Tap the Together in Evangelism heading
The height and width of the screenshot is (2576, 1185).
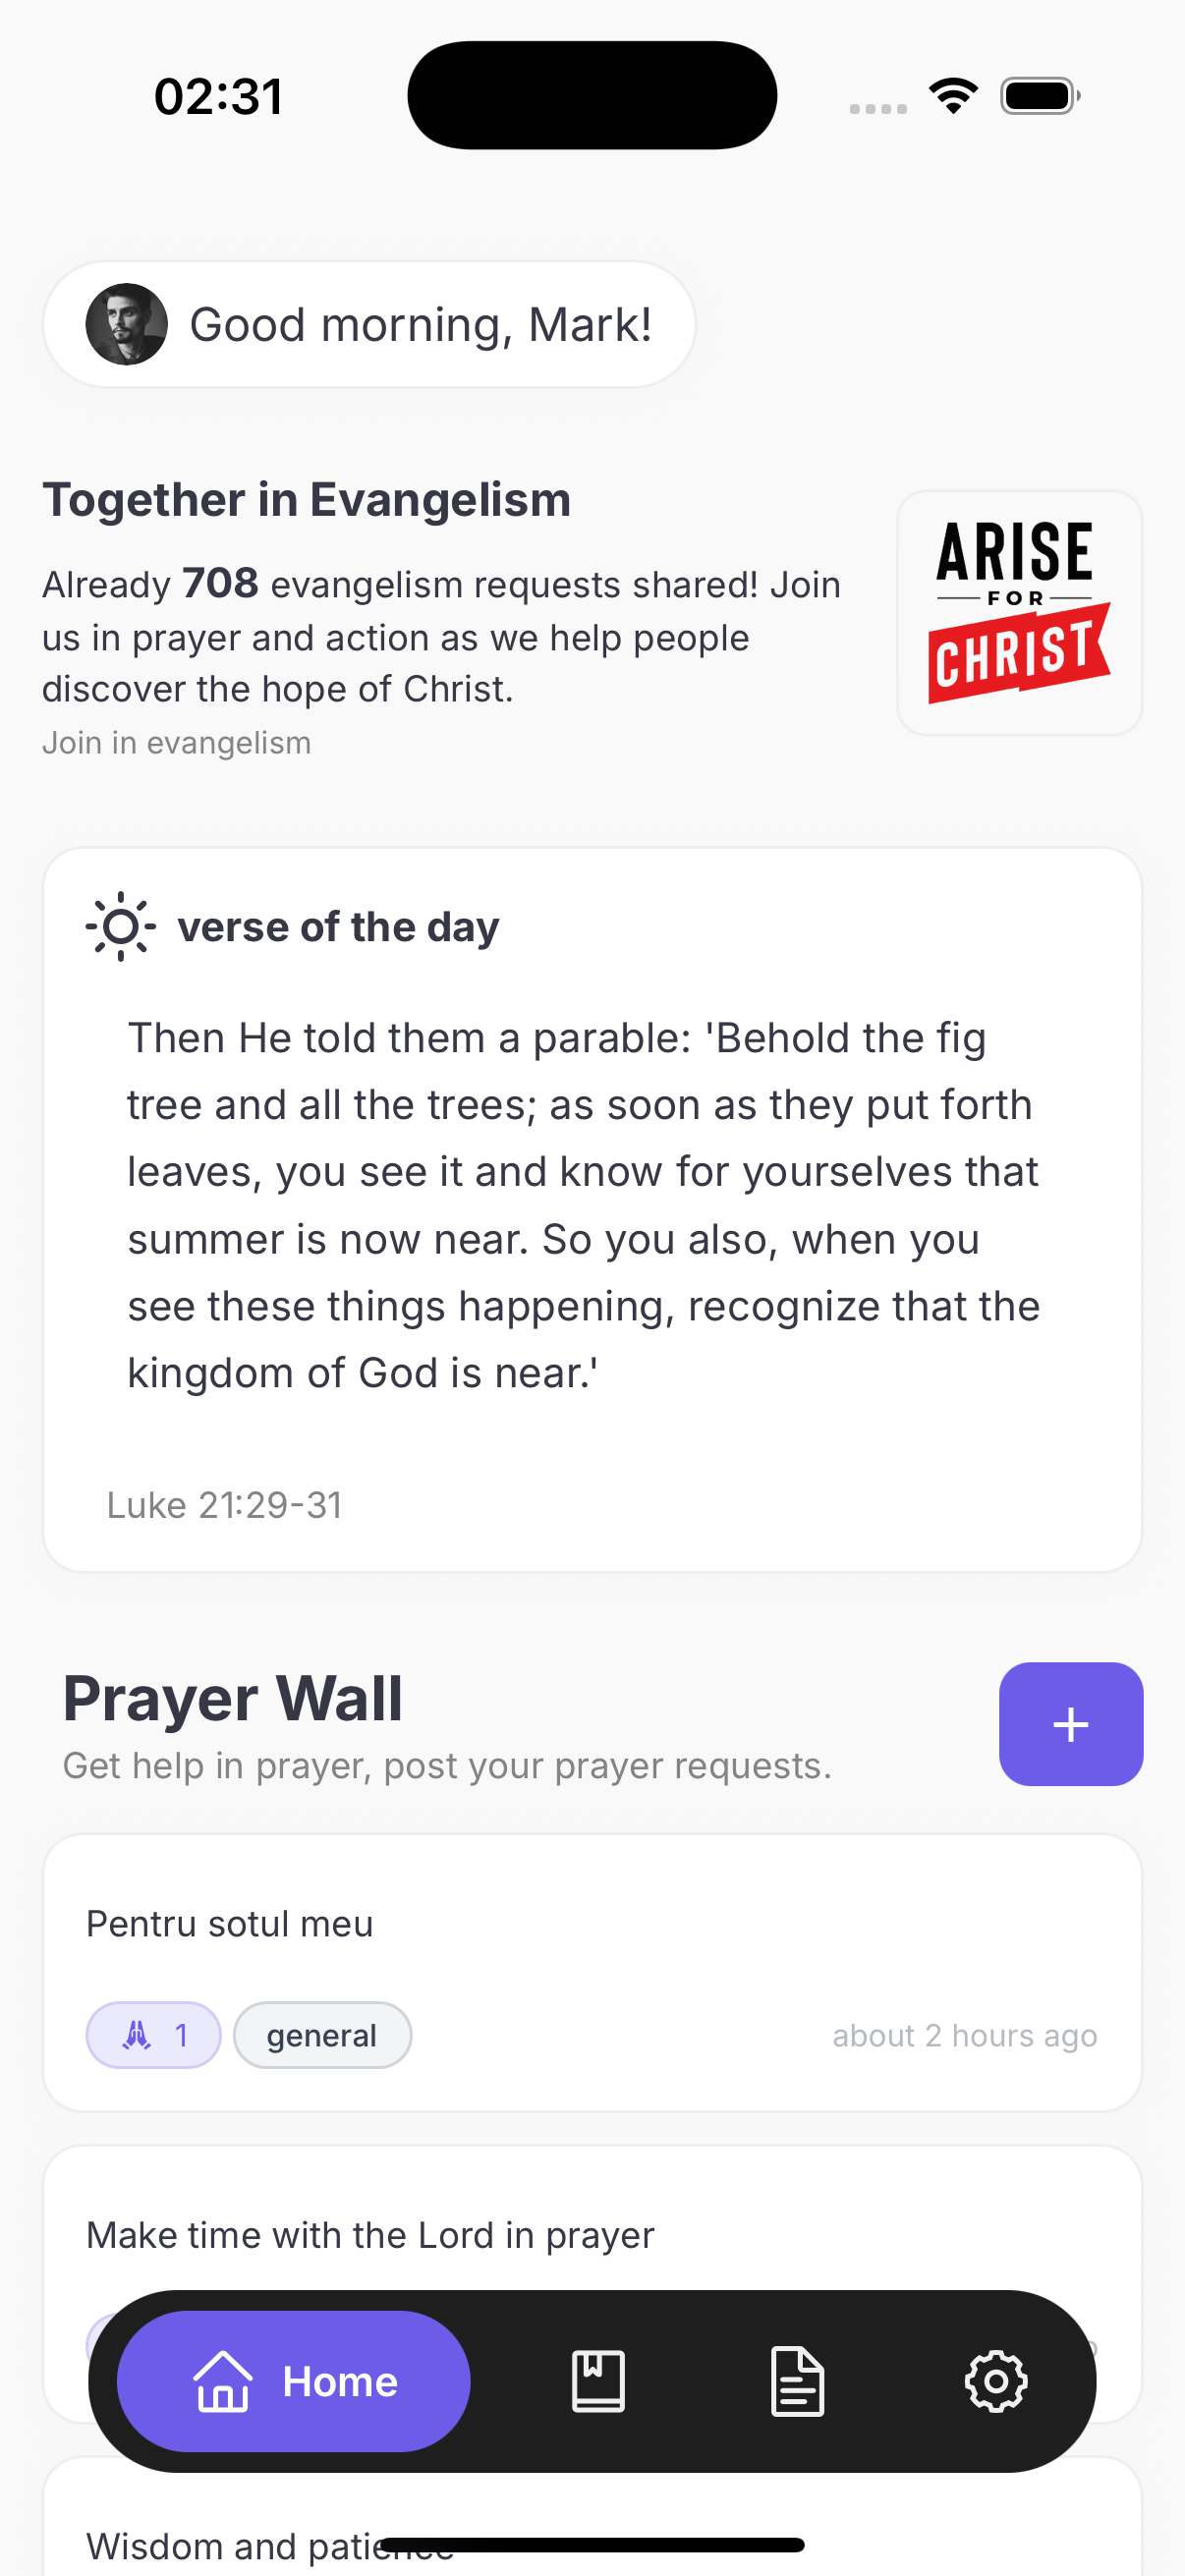tap(307, 499)
